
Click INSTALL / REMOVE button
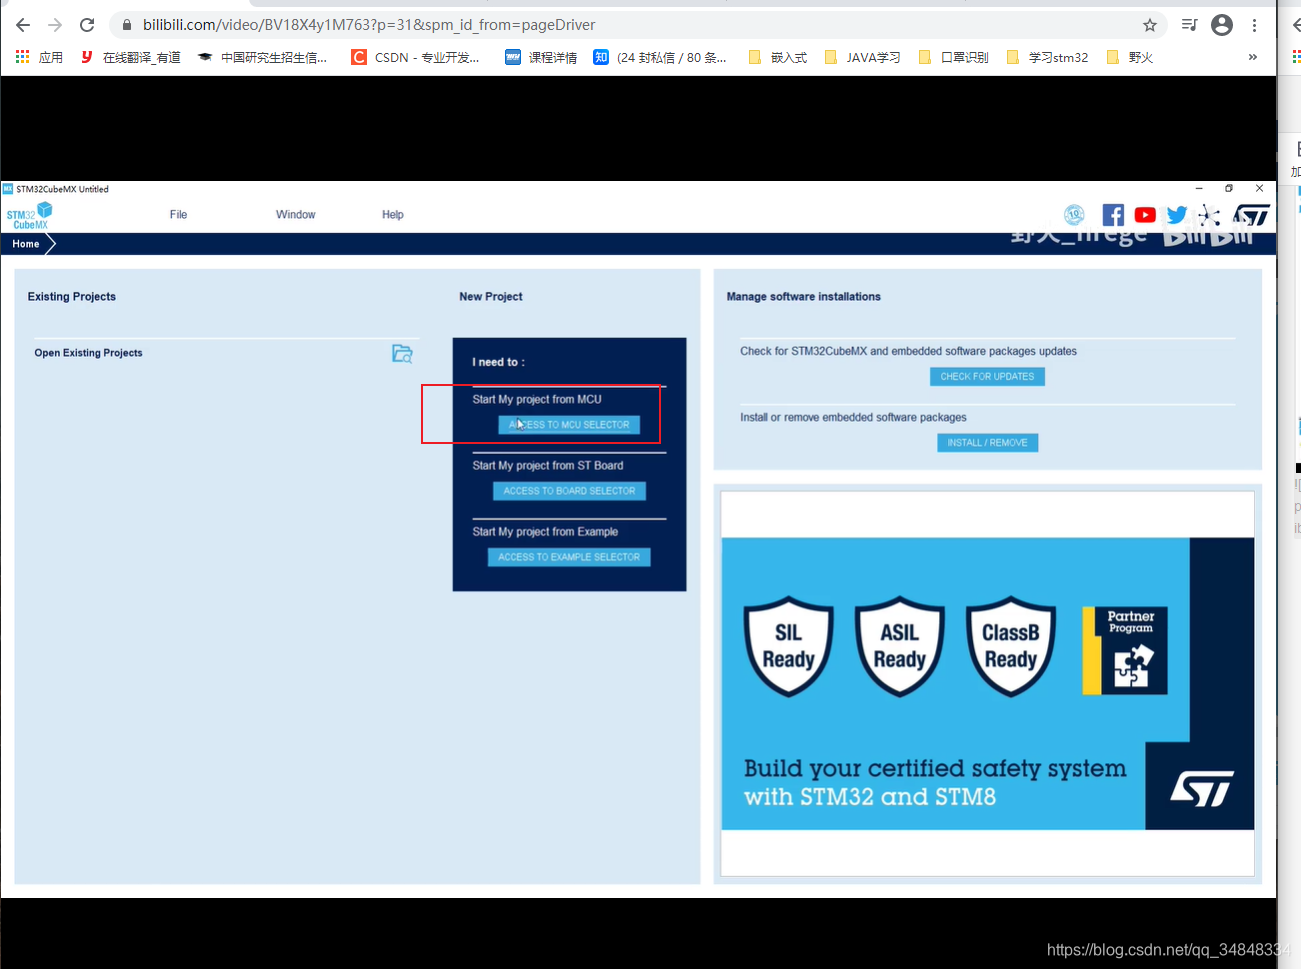[987, 442]
